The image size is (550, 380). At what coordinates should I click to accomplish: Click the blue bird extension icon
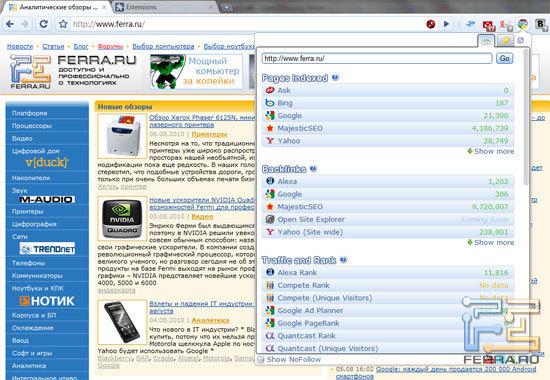click(470, 24)
